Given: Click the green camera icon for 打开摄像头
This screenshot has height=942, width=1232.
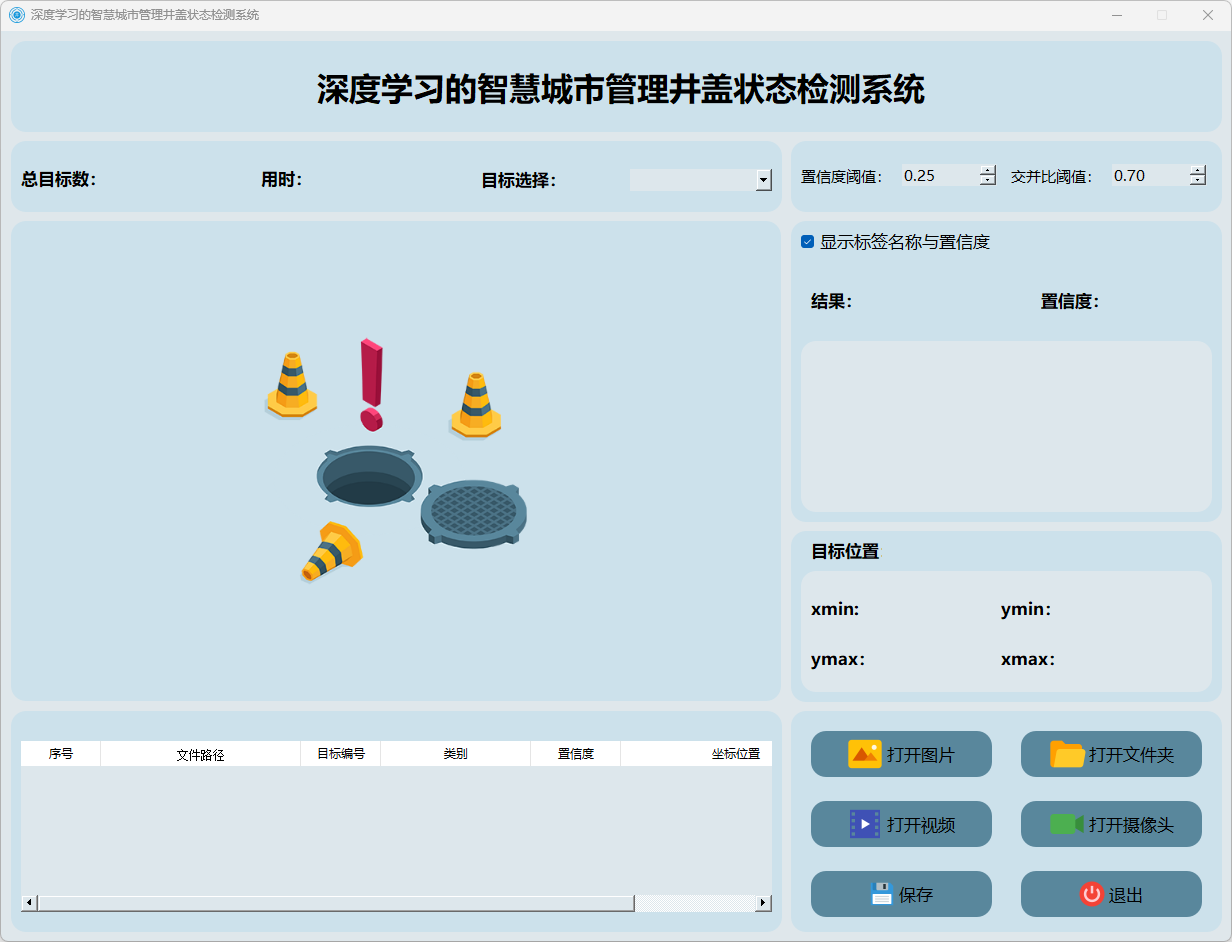Looking at the screenshot, I should 1066,824.
